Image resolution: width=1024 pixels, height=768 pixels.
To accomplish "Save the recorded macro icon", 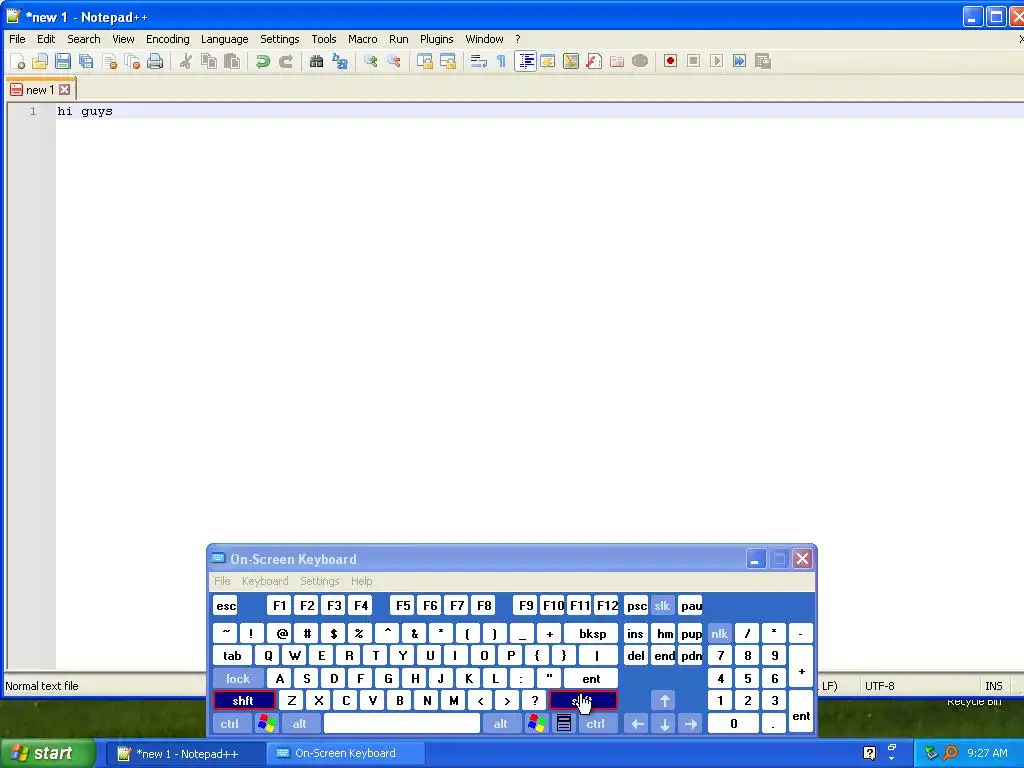I will [763, 61].
